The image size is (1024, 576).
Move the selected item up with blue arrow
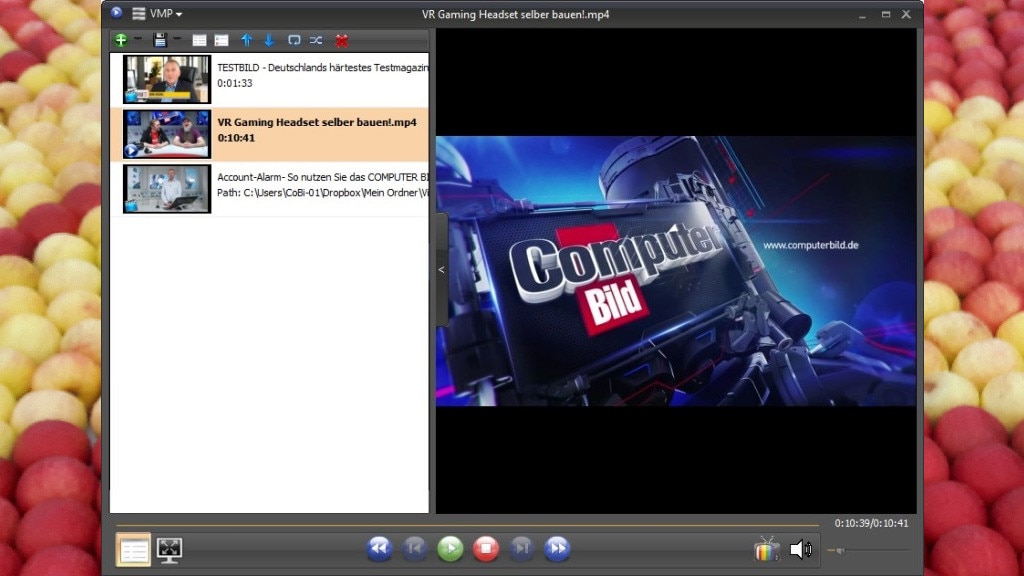246,40
